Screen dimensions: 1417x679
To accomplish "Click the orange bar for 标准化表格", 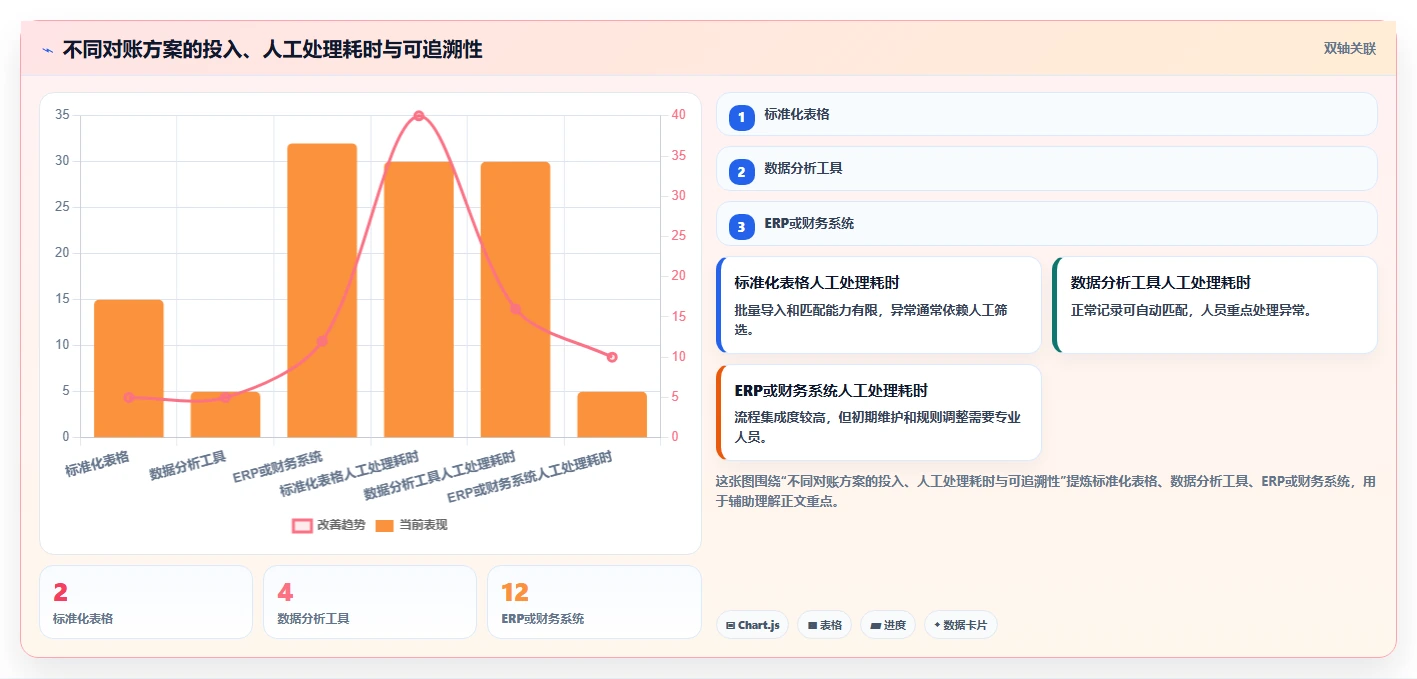I will [x=129, y=369].
